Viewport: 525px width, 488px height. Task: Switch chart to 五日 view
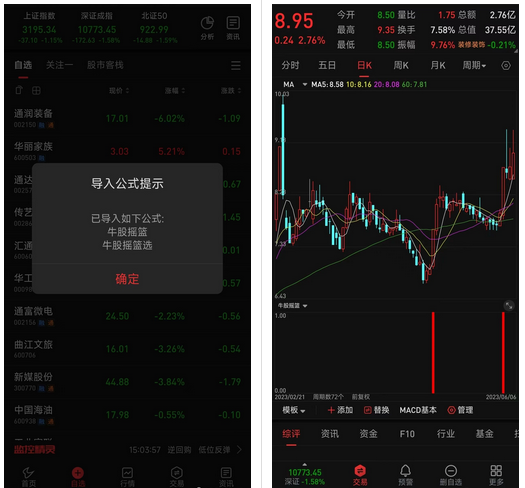pyautogui.click(x=327, y=65)
